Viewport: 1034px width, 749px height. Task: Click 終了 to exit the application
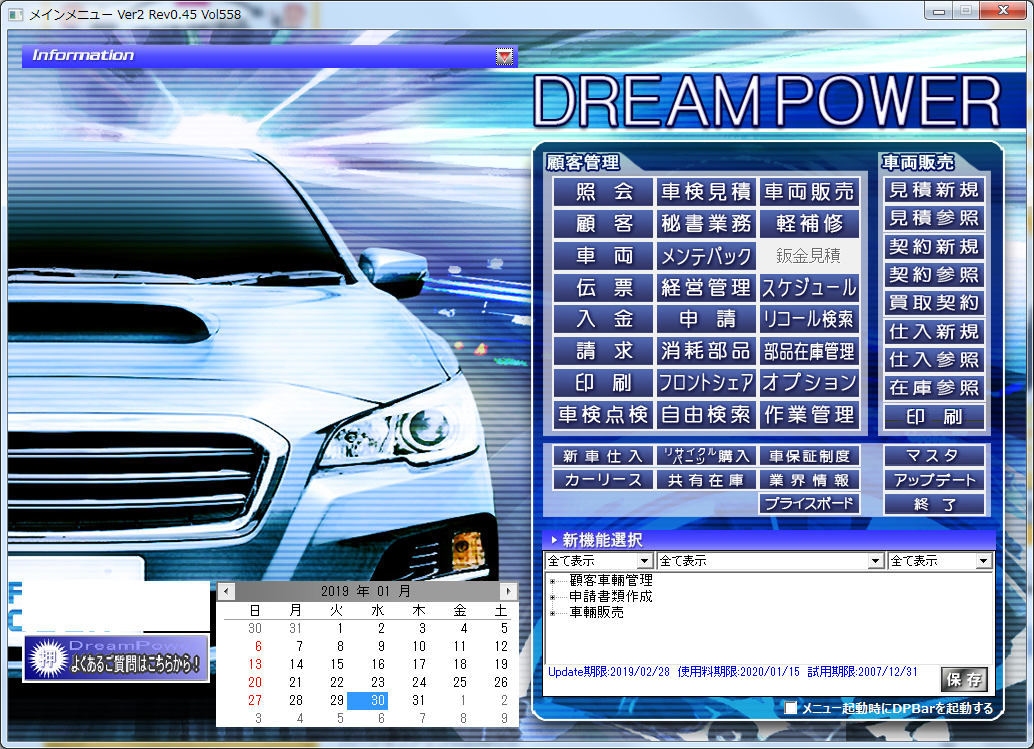(934, 504)
